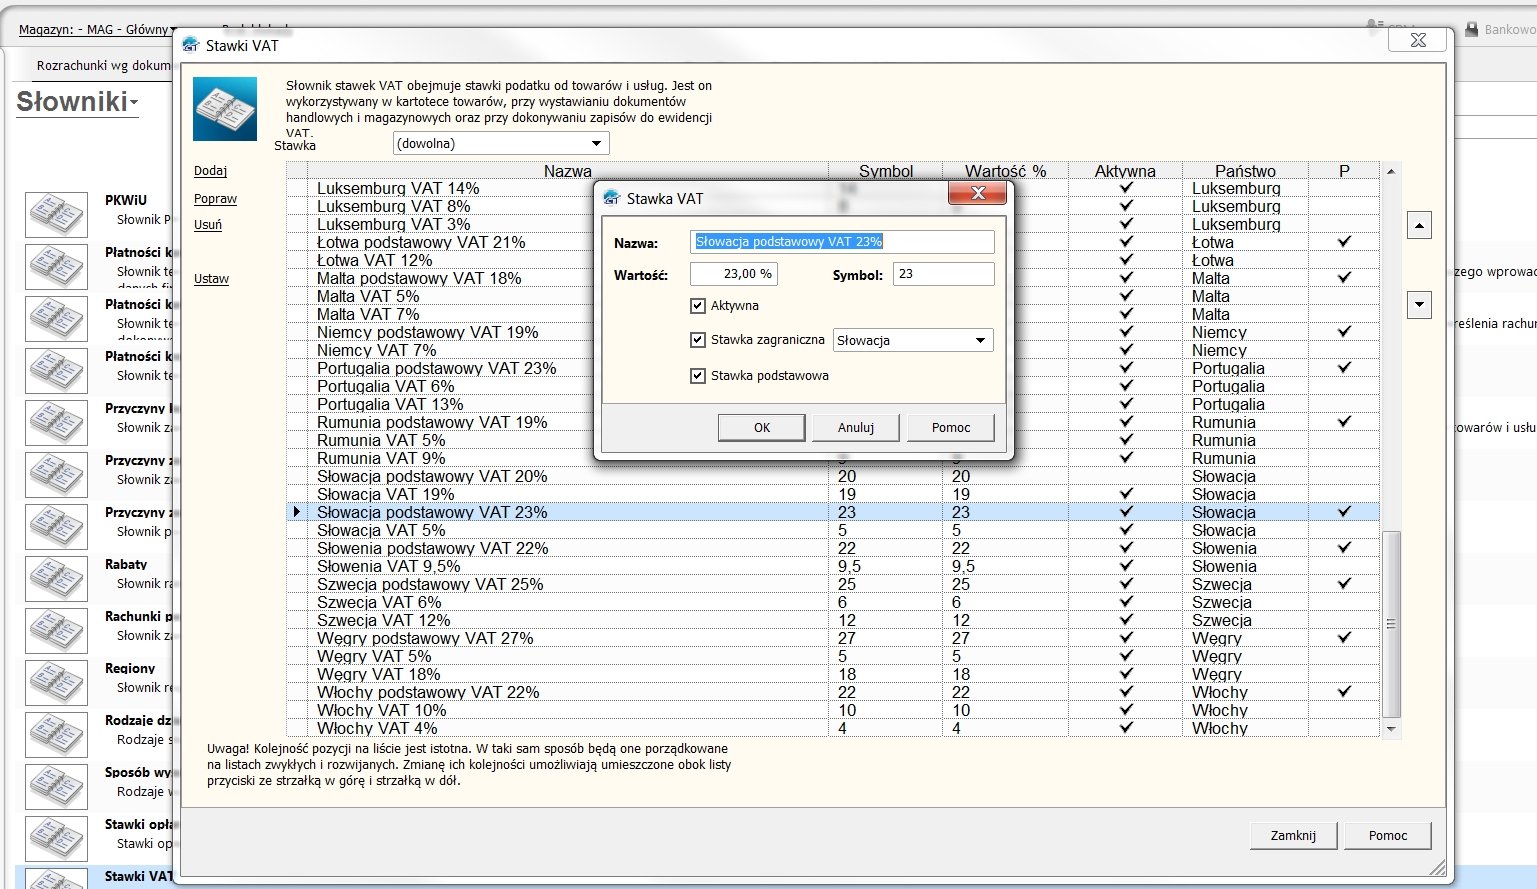
Task: Click into the Nazwa text field
Action: click(x=841, y=242)
